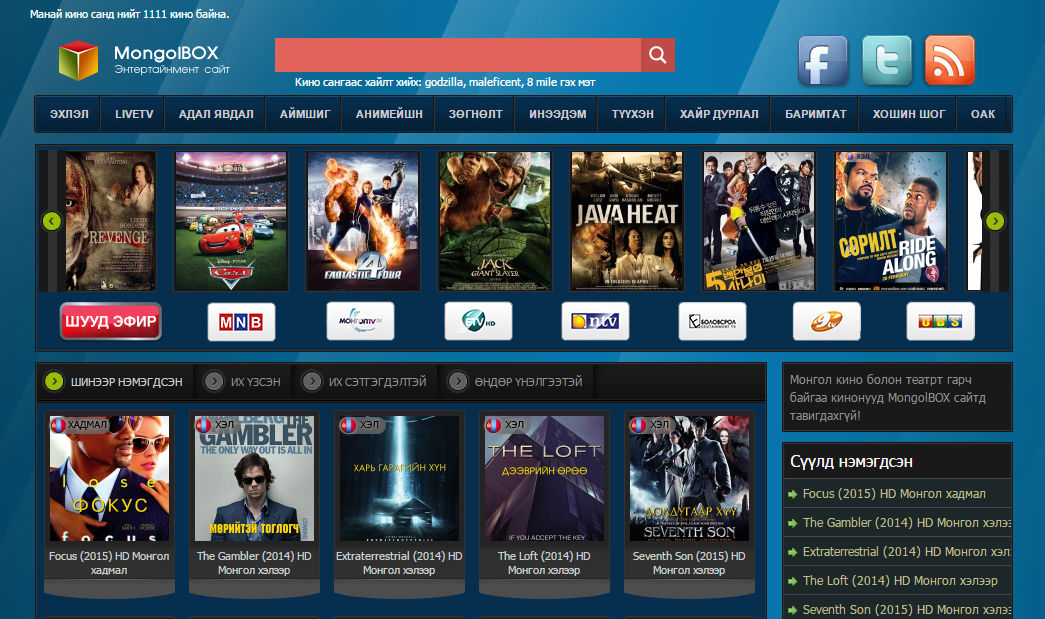Open the Twitter social icon
Screen dimensions: 1045x619
(886, 61)
